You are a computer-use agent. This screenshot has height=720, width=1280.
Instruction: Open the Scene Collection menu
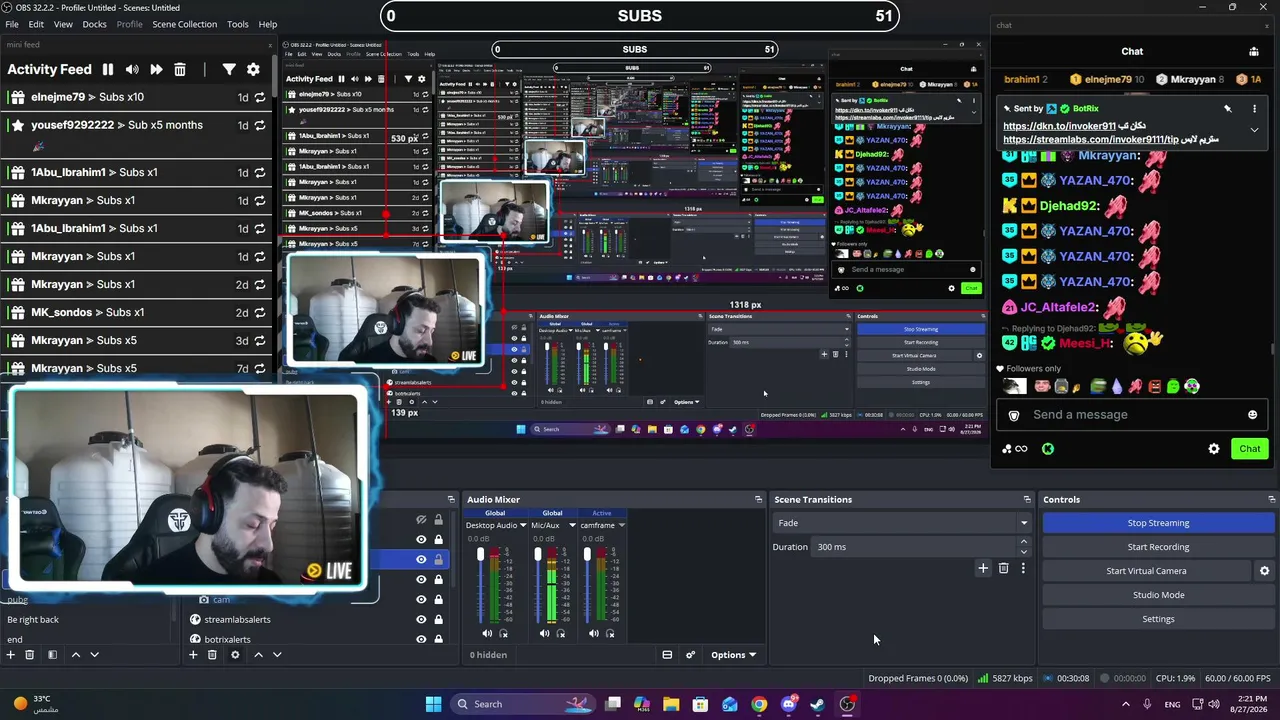click(184, 24)
